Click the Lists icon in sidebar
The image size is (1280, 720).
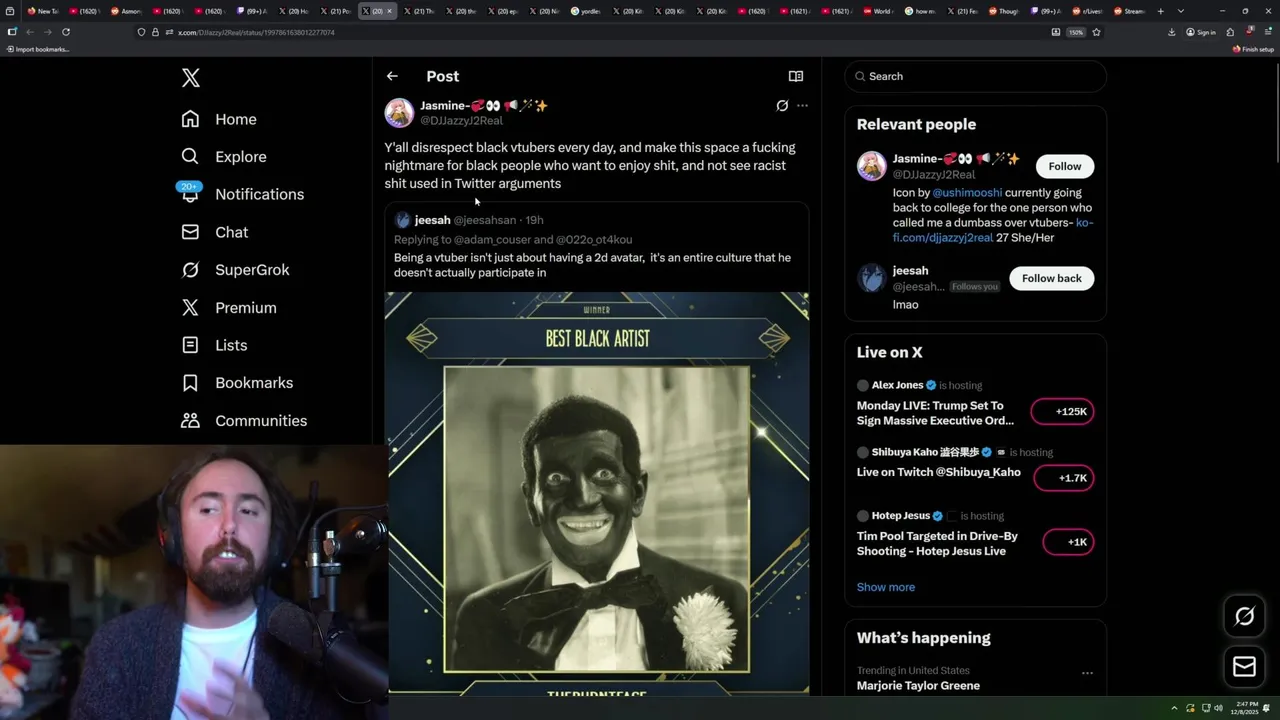pyautogui.click(x=190, y=345)
